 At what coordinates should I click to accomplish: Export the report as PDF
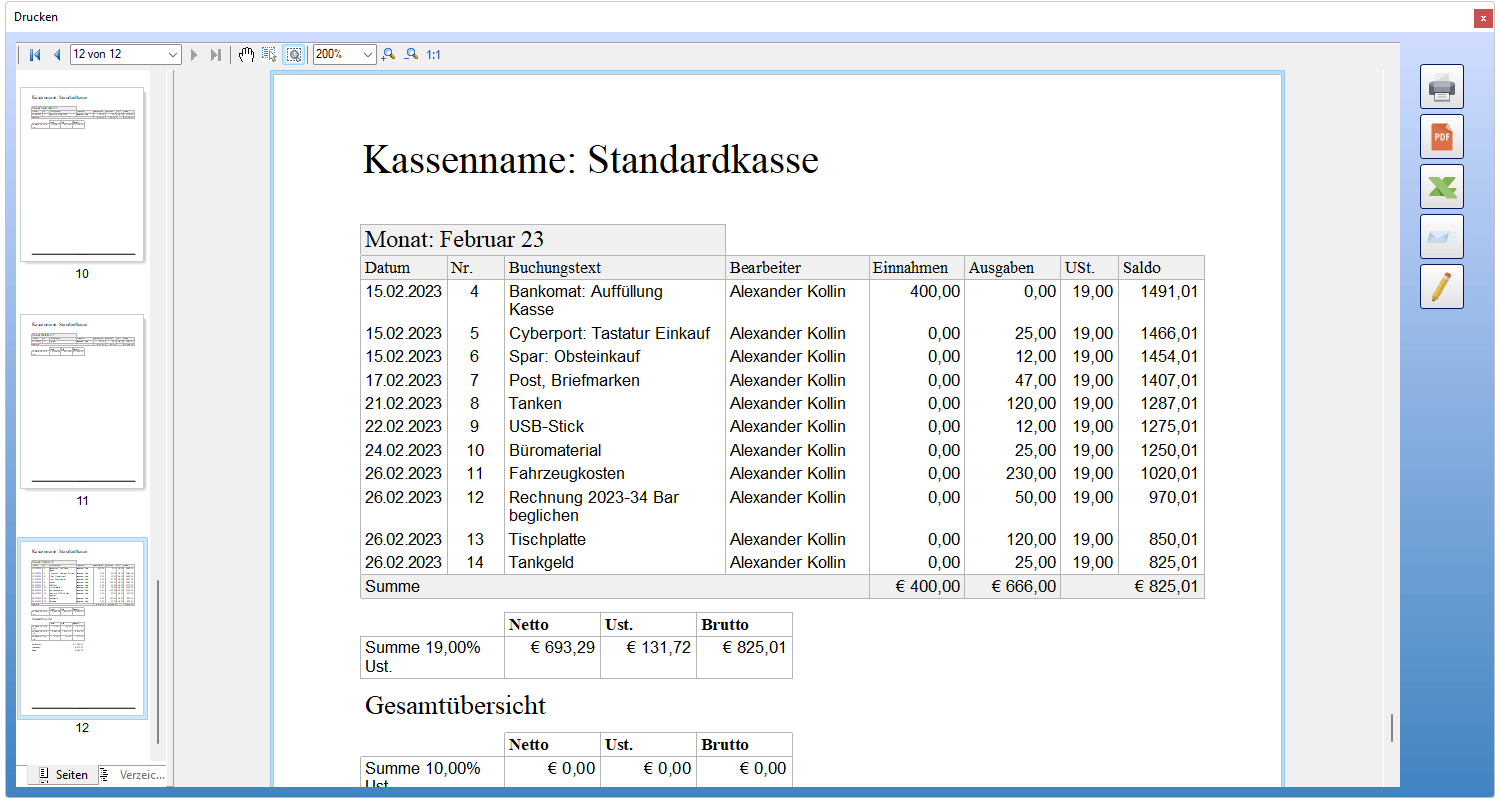coord(1441,136)
